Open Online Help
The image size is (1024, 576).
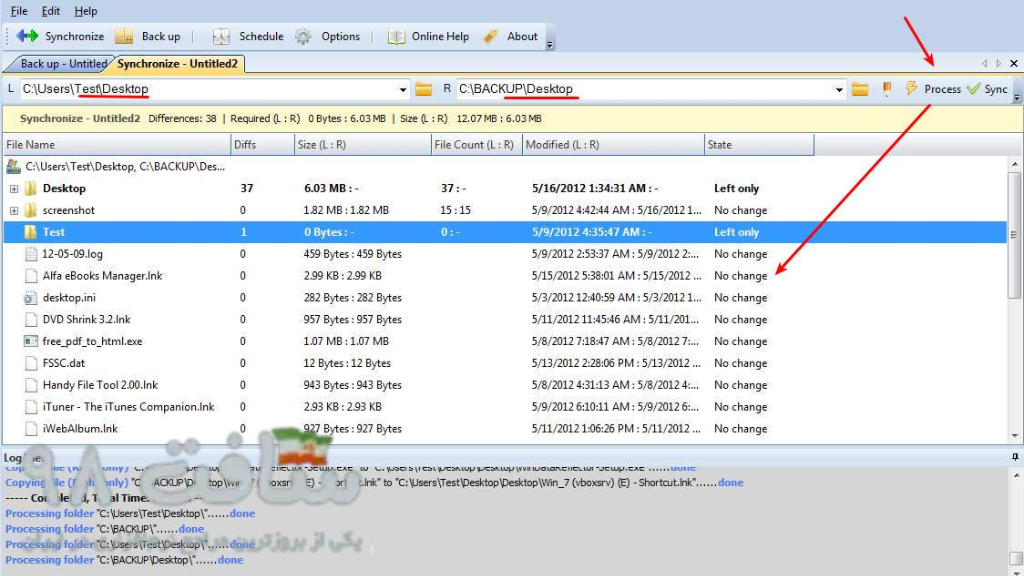pos(428,37)
